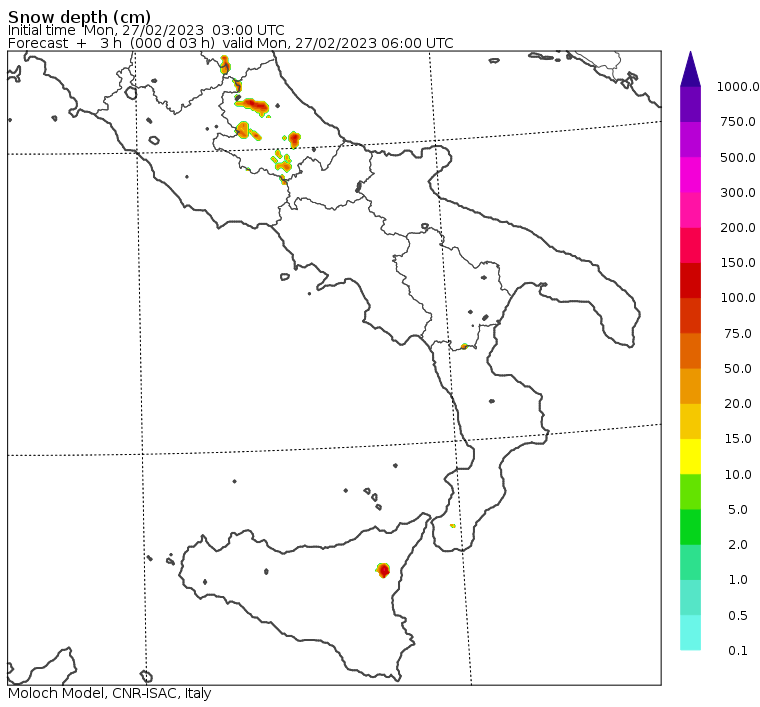The width and height of the screenshot is (760, 707).
Task: Click the red snow patch on eastern Sicily
Action: pyautogui.click(x=383, y=570)
